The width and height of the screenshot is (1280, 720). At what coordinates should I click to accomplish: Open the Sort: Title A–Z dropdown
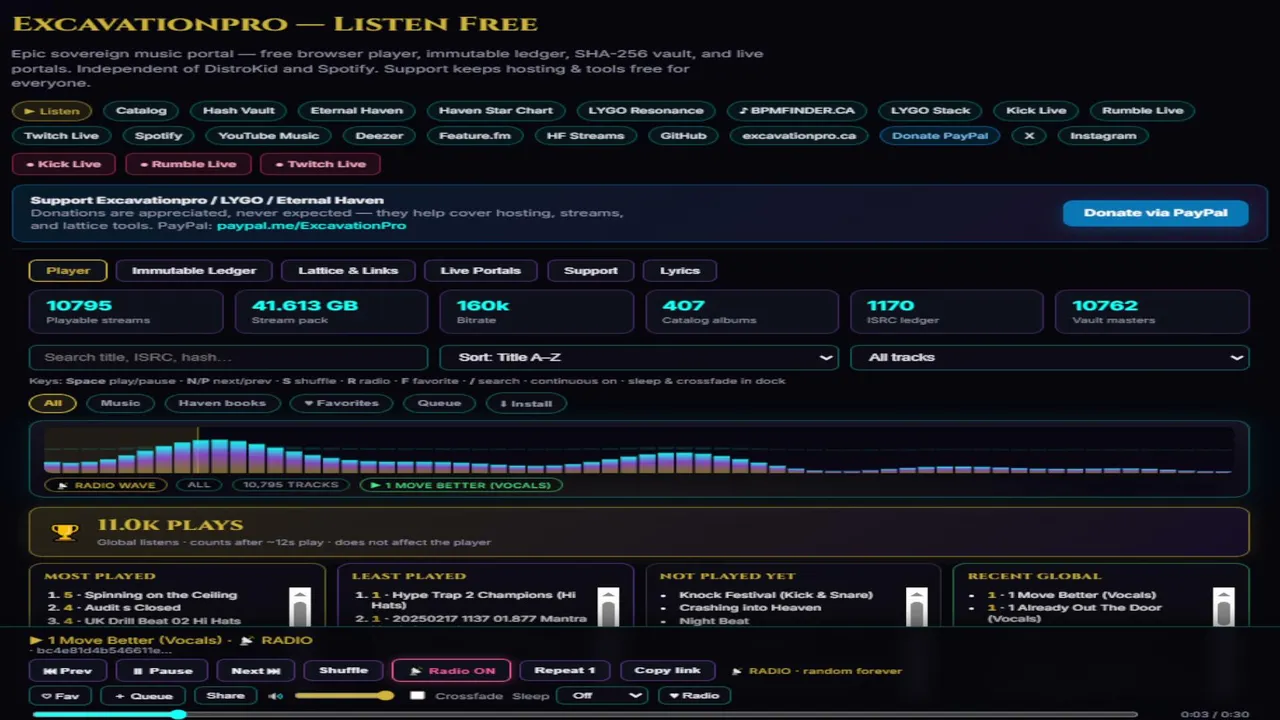pos(639,358)
